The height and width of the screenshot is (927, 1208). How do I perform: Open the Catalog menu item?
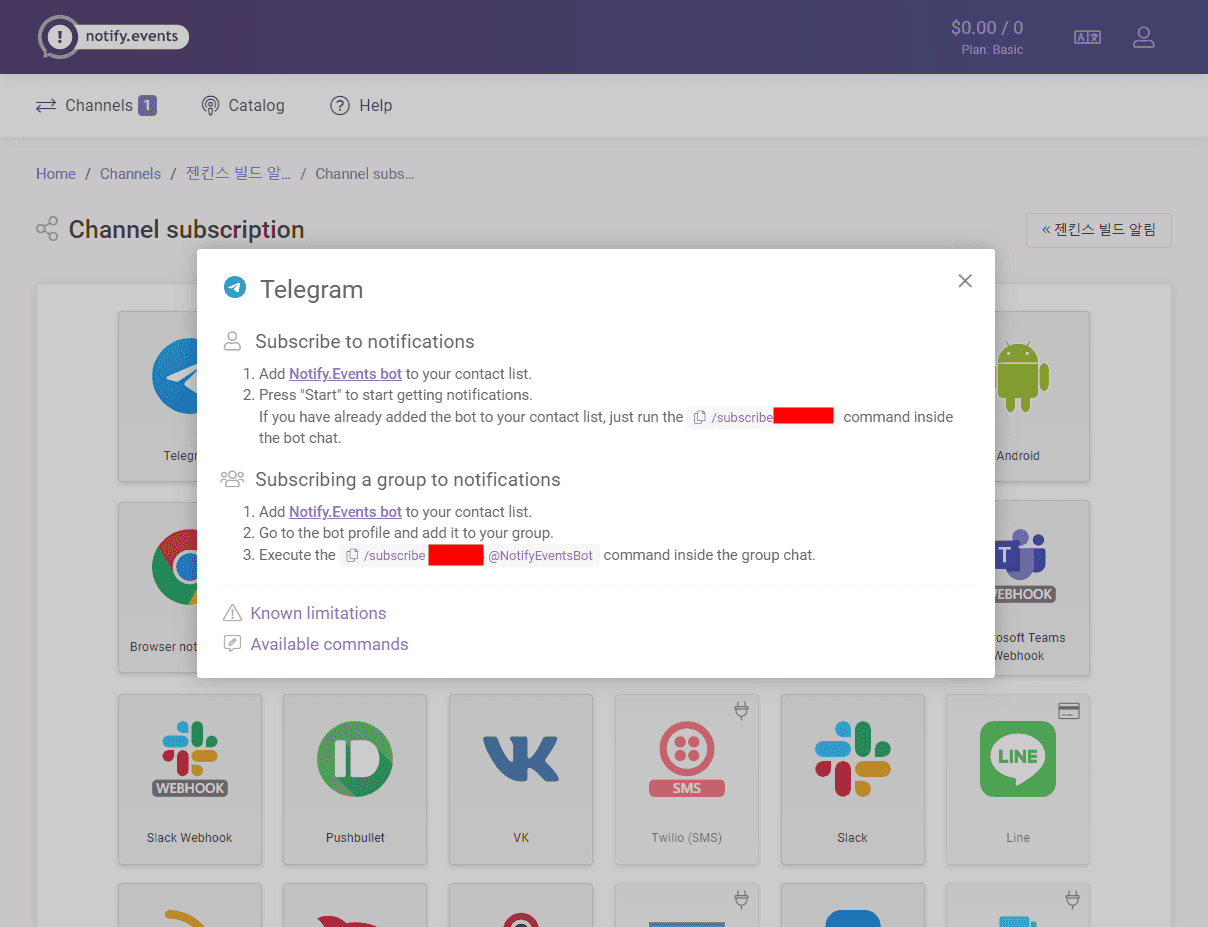pos(243,105)
